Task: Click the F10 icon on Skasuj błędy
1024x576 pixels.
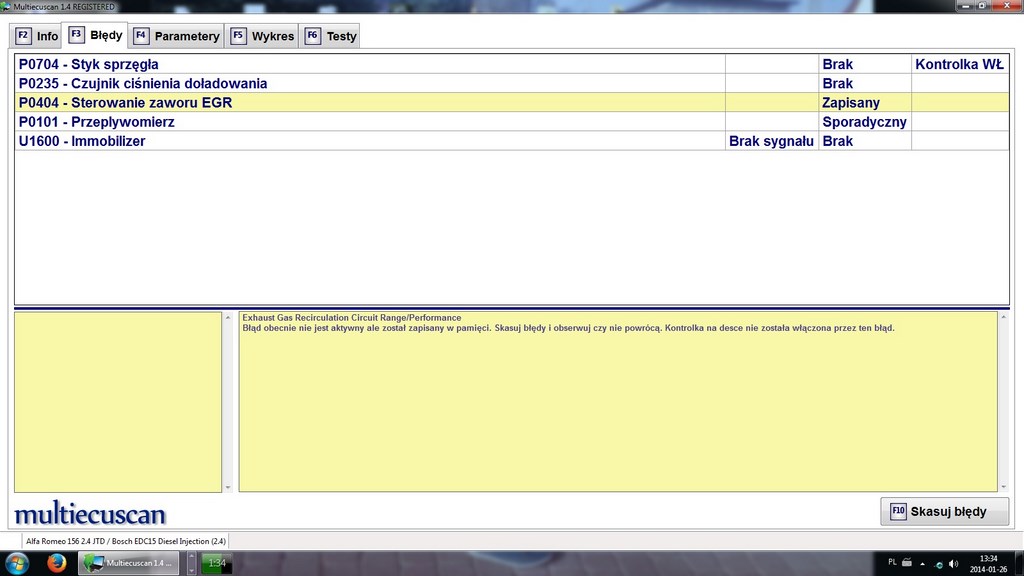Action: [x=898, y=511]
